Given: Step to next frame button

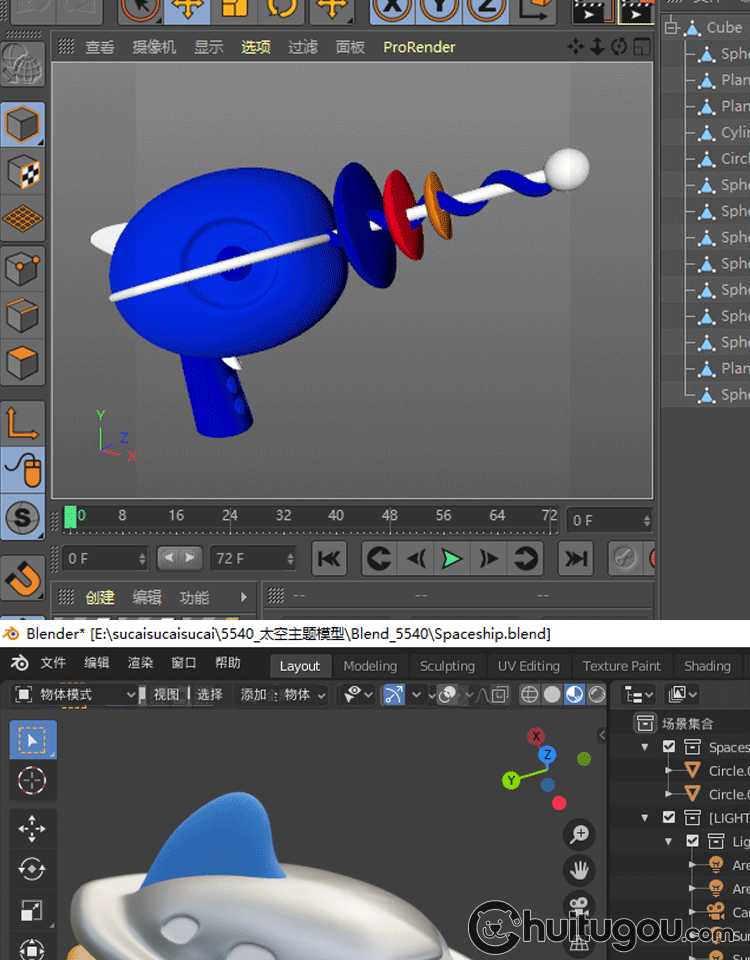Looking at the screenshot, I should coord(489,558).
